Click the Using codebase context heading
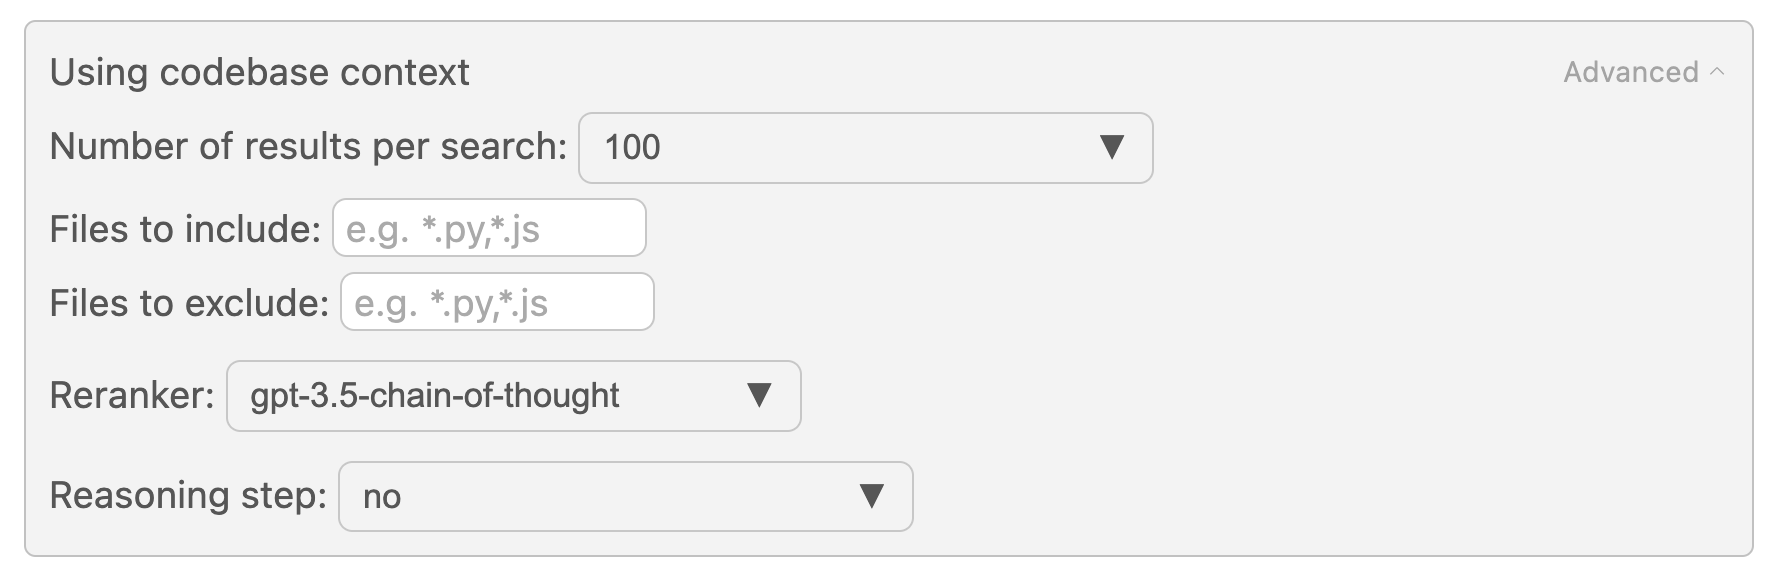 [x=259, y=72]
